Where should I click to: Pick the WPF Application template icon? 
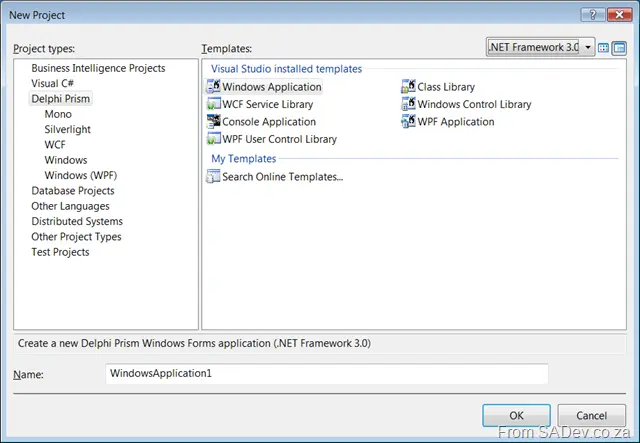(x=408, y=122)
